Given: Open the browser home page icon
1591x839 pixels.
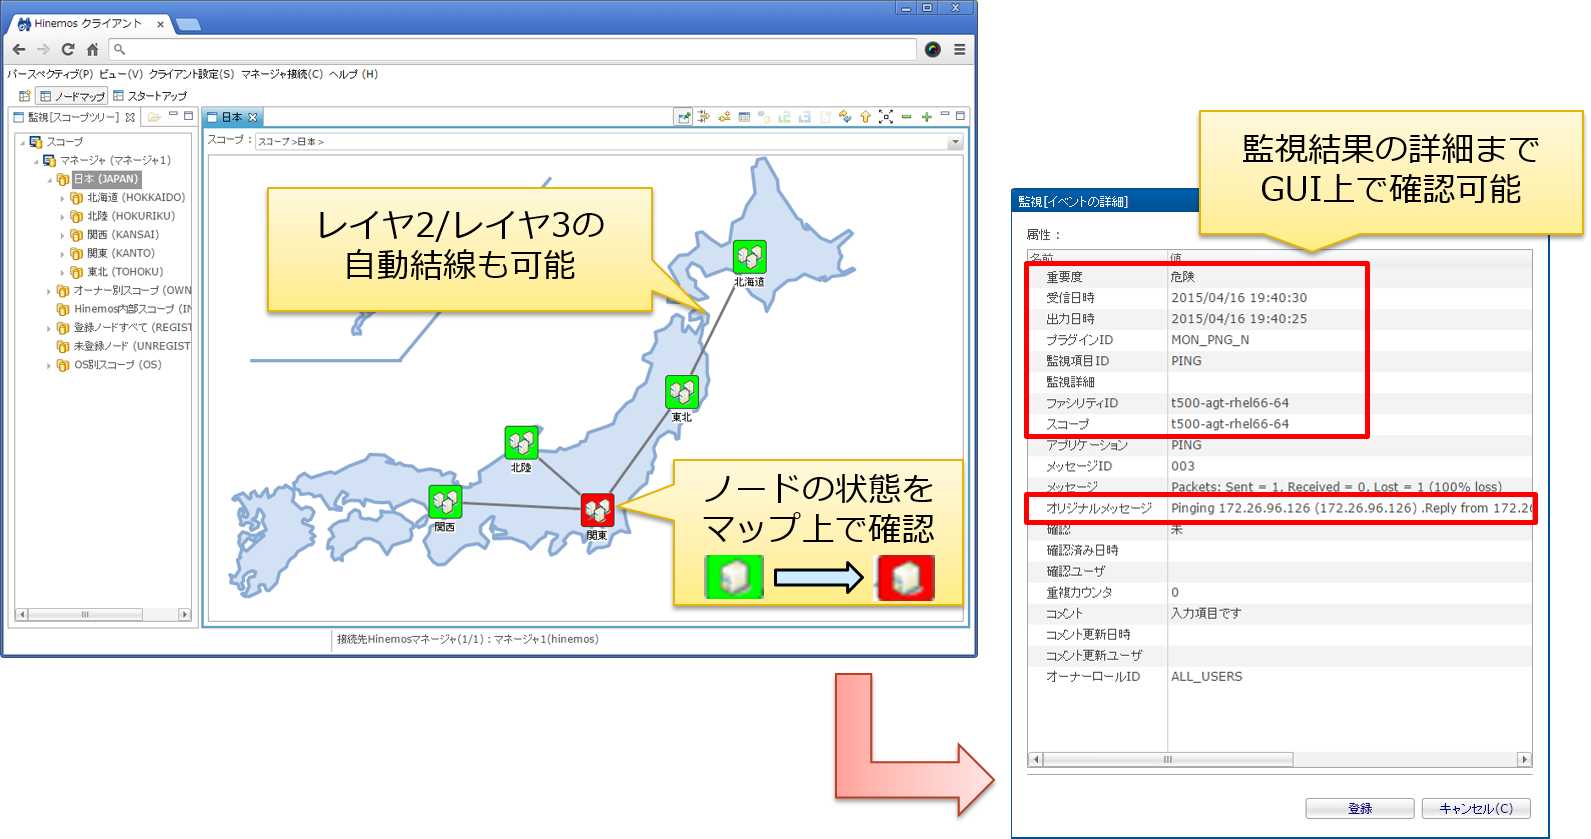Looking at the screenshot, I should (x=92, y=49).
